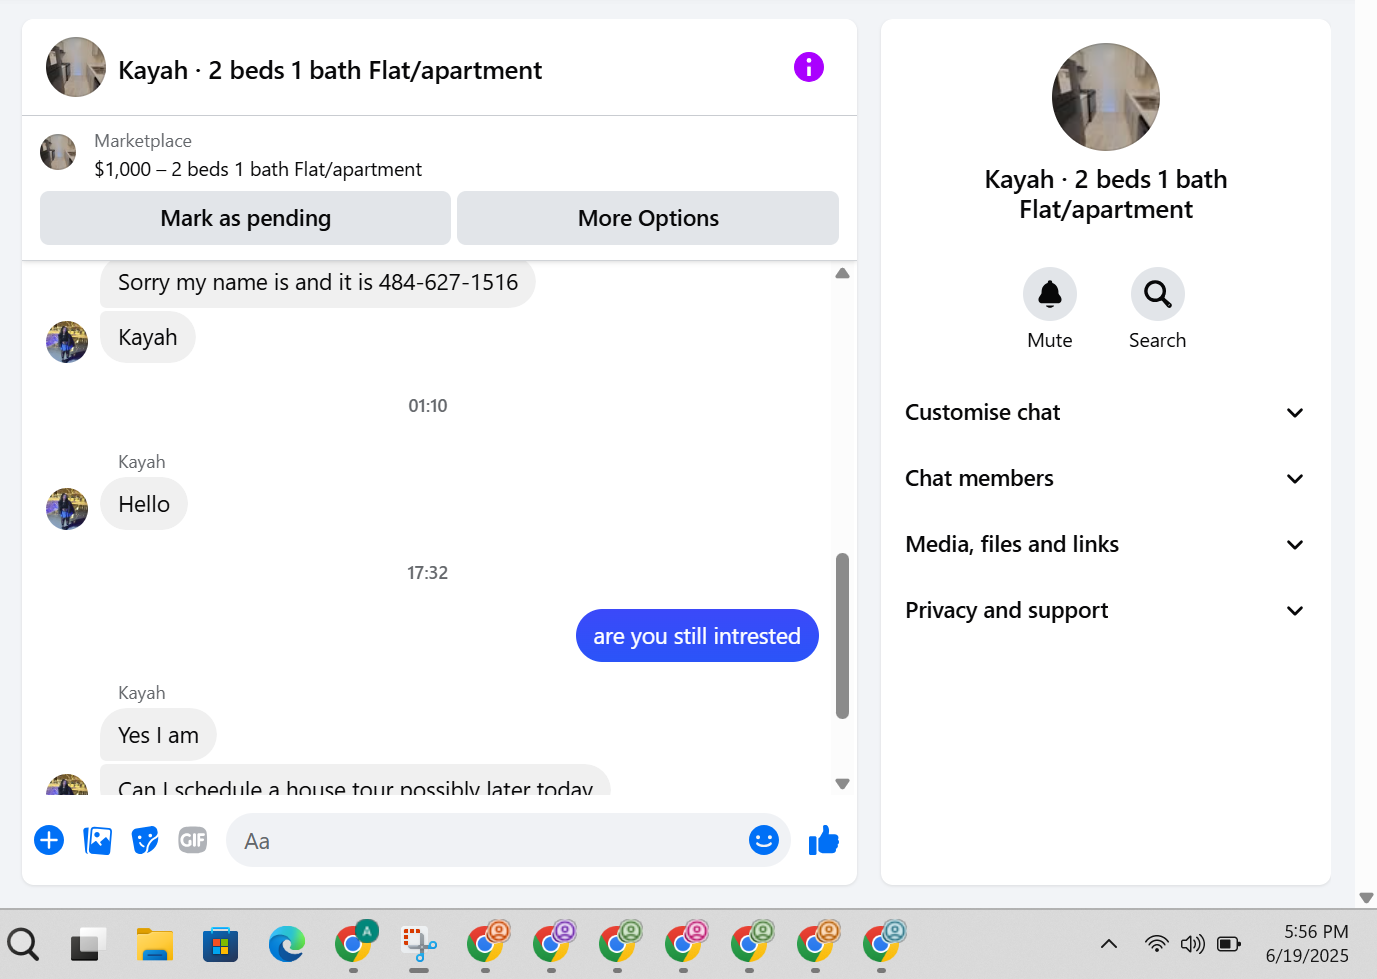Open the Chrome window with the pink profile badge
1377x979 pixels.
point(685,942)
